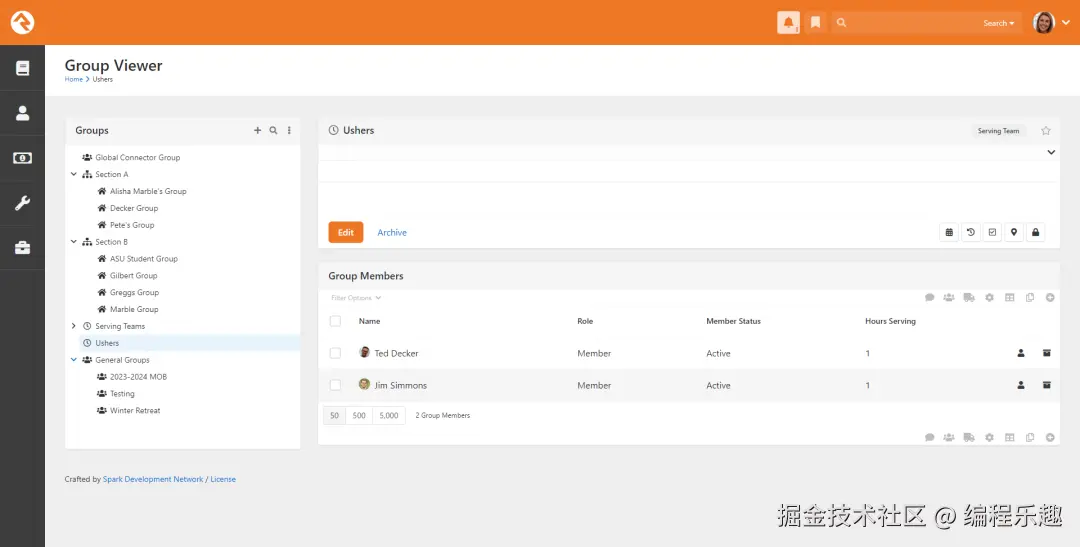
Task: Open the bookmarks icon in header
Action: tap(815, 22)
